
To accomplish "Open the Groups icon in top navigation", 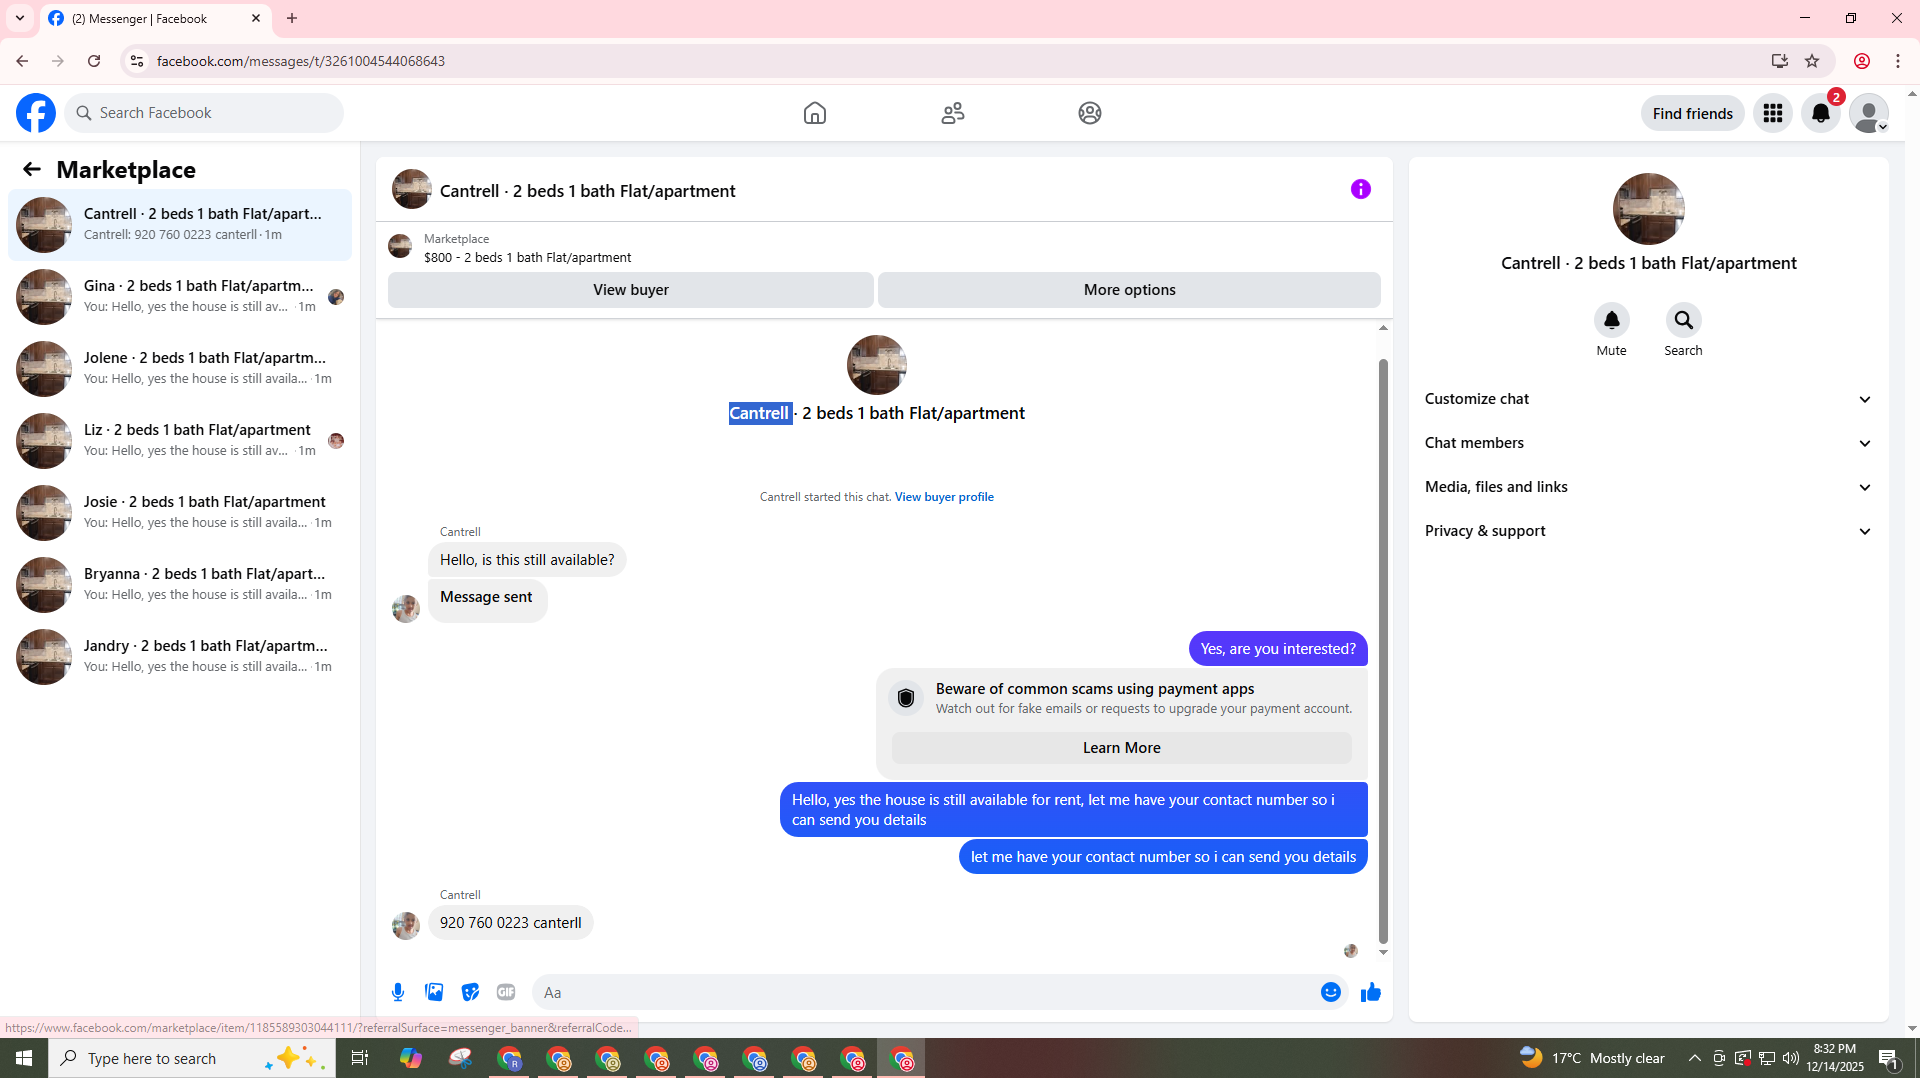I will 1090,113.
